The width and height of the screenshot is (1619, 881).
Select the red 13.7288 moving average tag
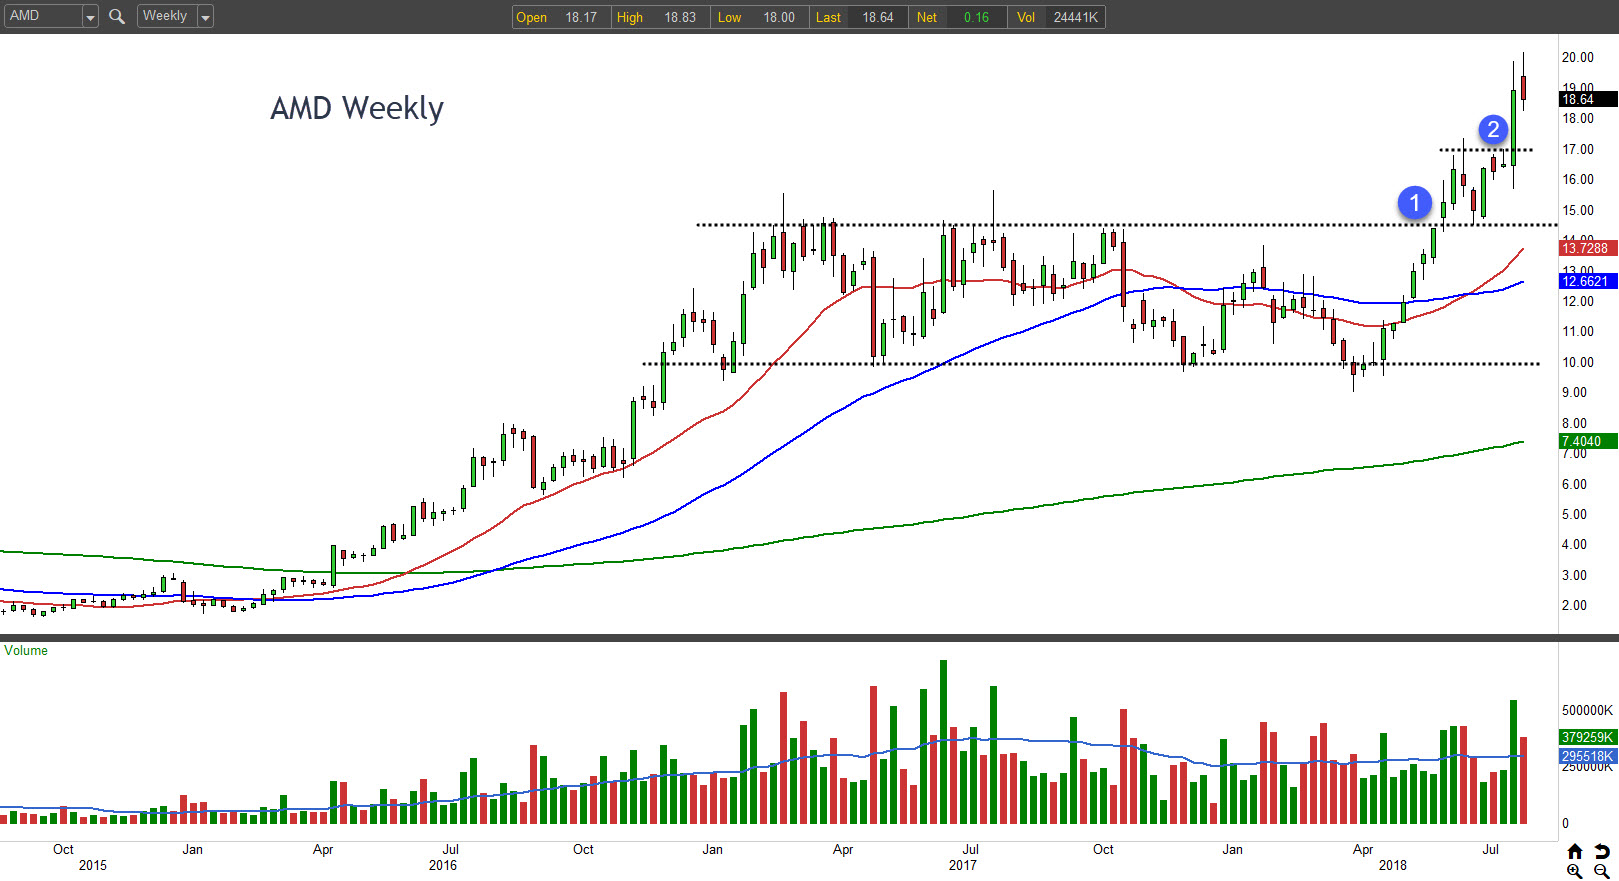click(1588, 248)
